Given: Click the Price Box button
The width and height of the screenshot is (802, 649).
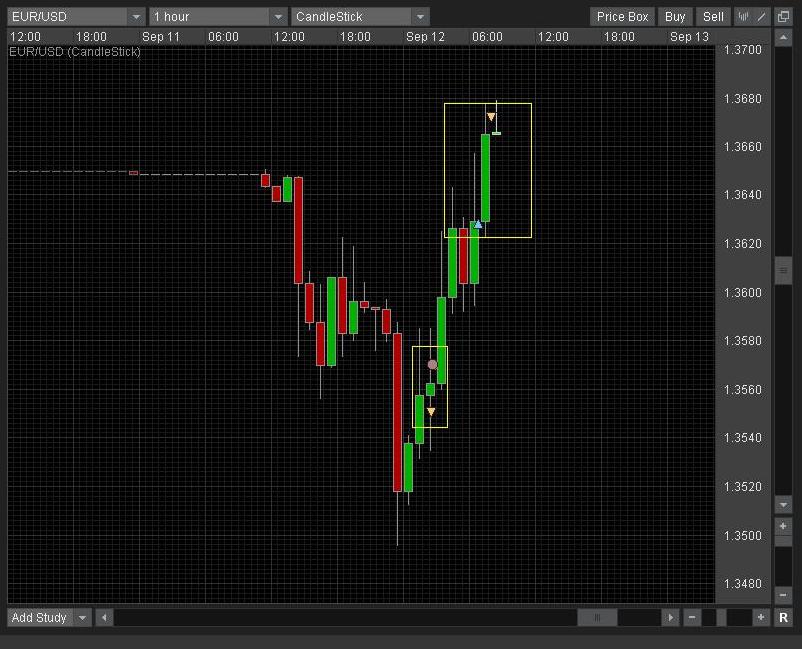Looking at the screenshot, I should point(622,17).
